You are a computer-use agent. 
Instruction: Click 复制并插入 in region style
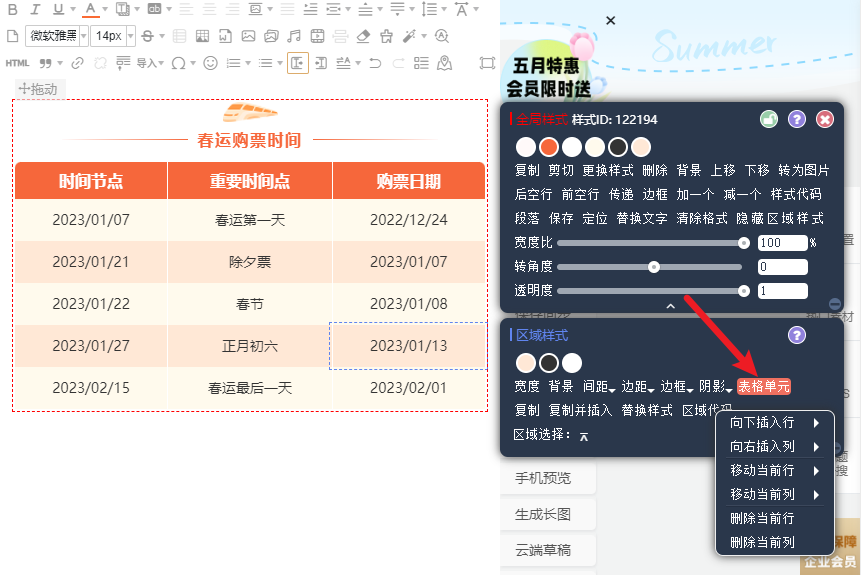580,411
